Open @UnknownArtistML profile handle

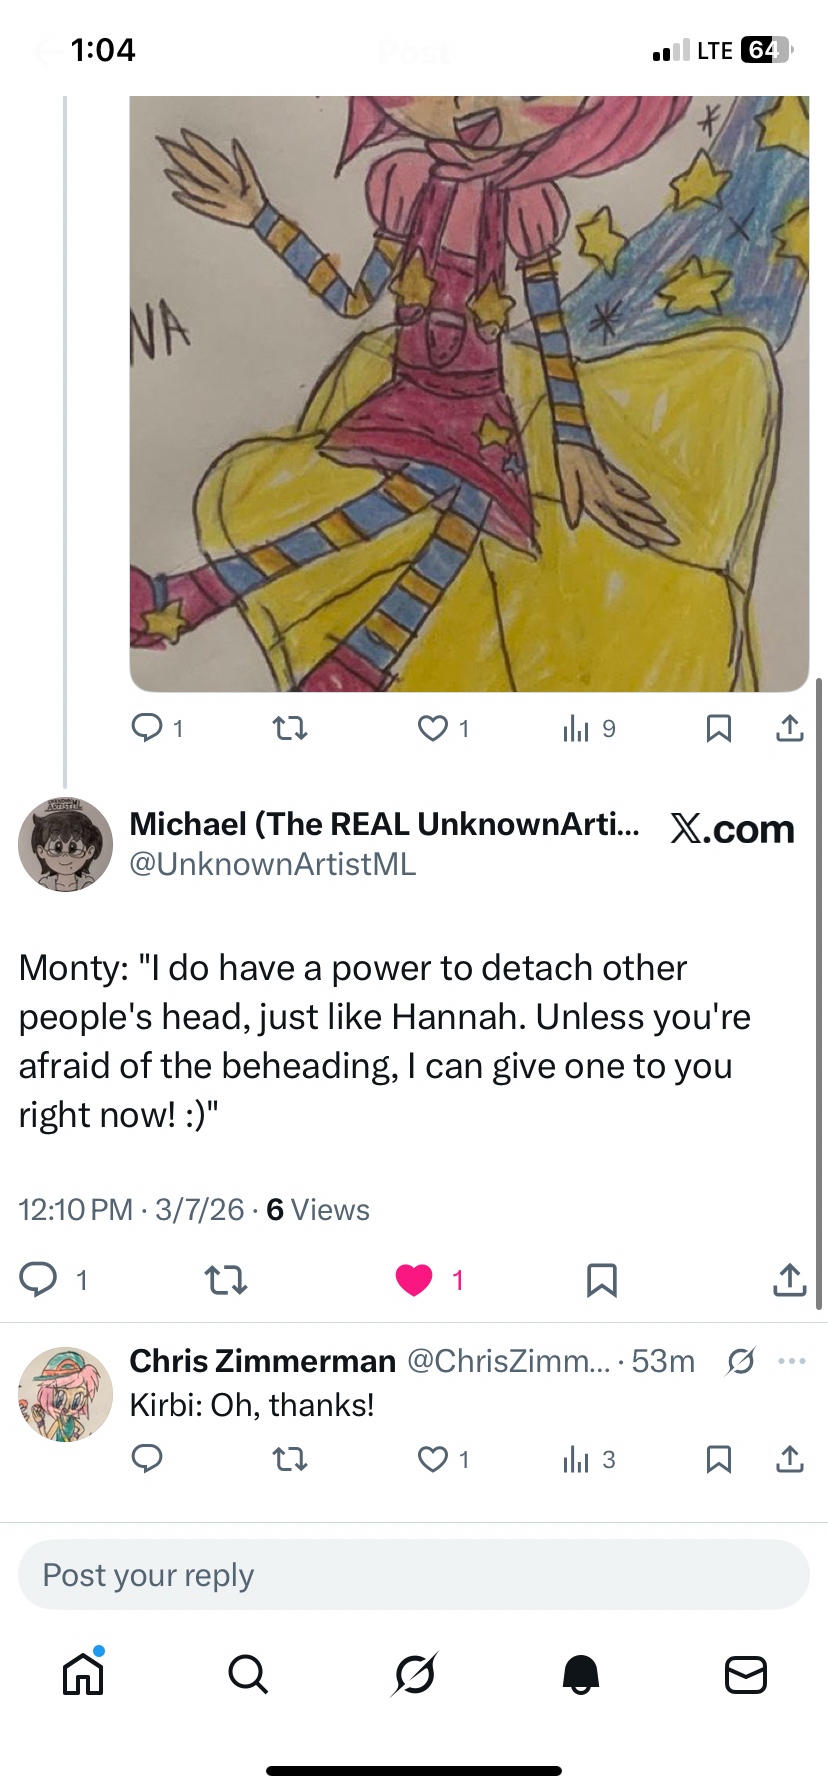point(273,864)
